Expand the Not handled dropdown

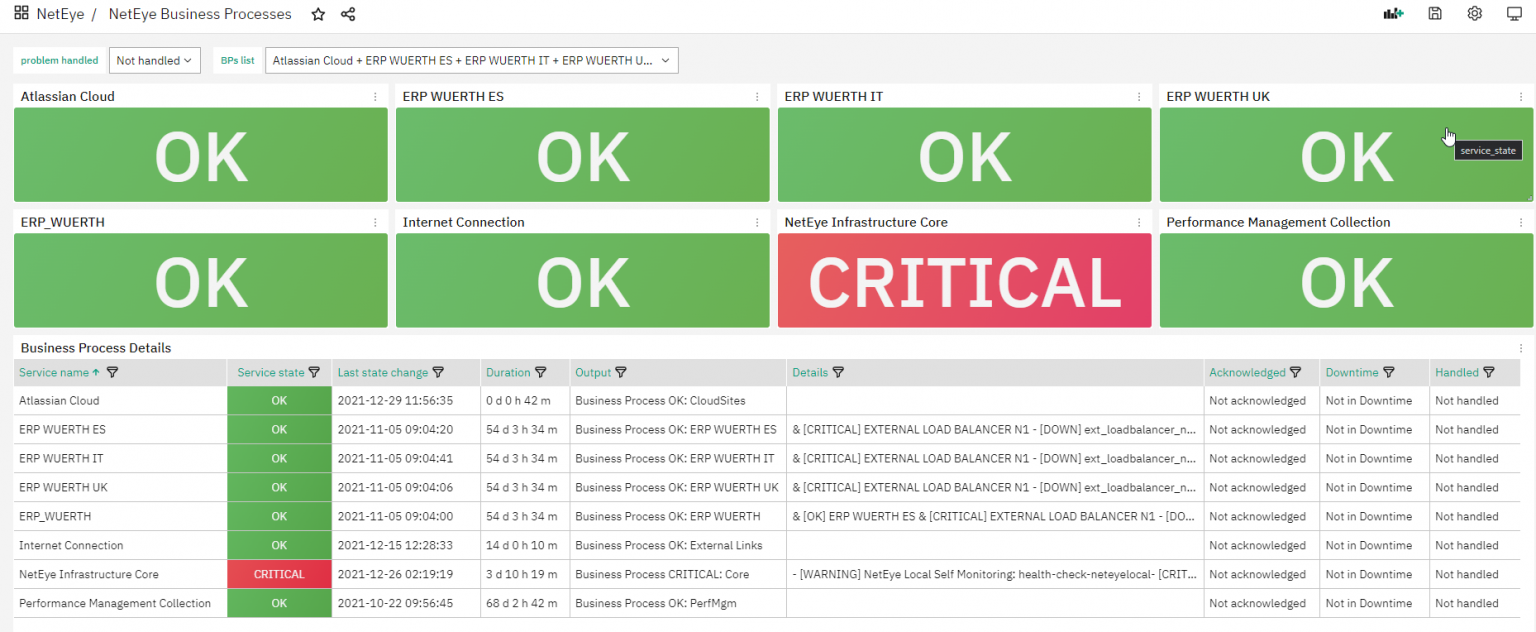tap(155, 60)
